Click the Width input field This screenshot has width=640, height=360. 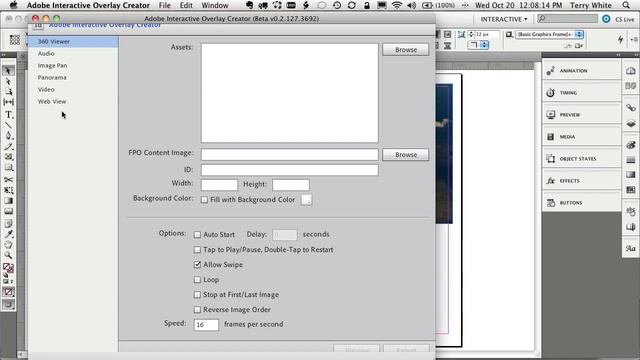[x=219, y=185]
